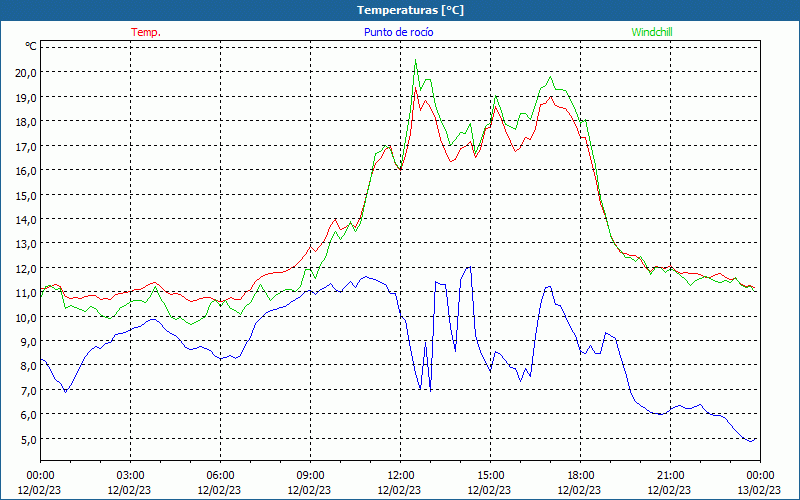Click the 06:00 time axis label

point(220,475)
